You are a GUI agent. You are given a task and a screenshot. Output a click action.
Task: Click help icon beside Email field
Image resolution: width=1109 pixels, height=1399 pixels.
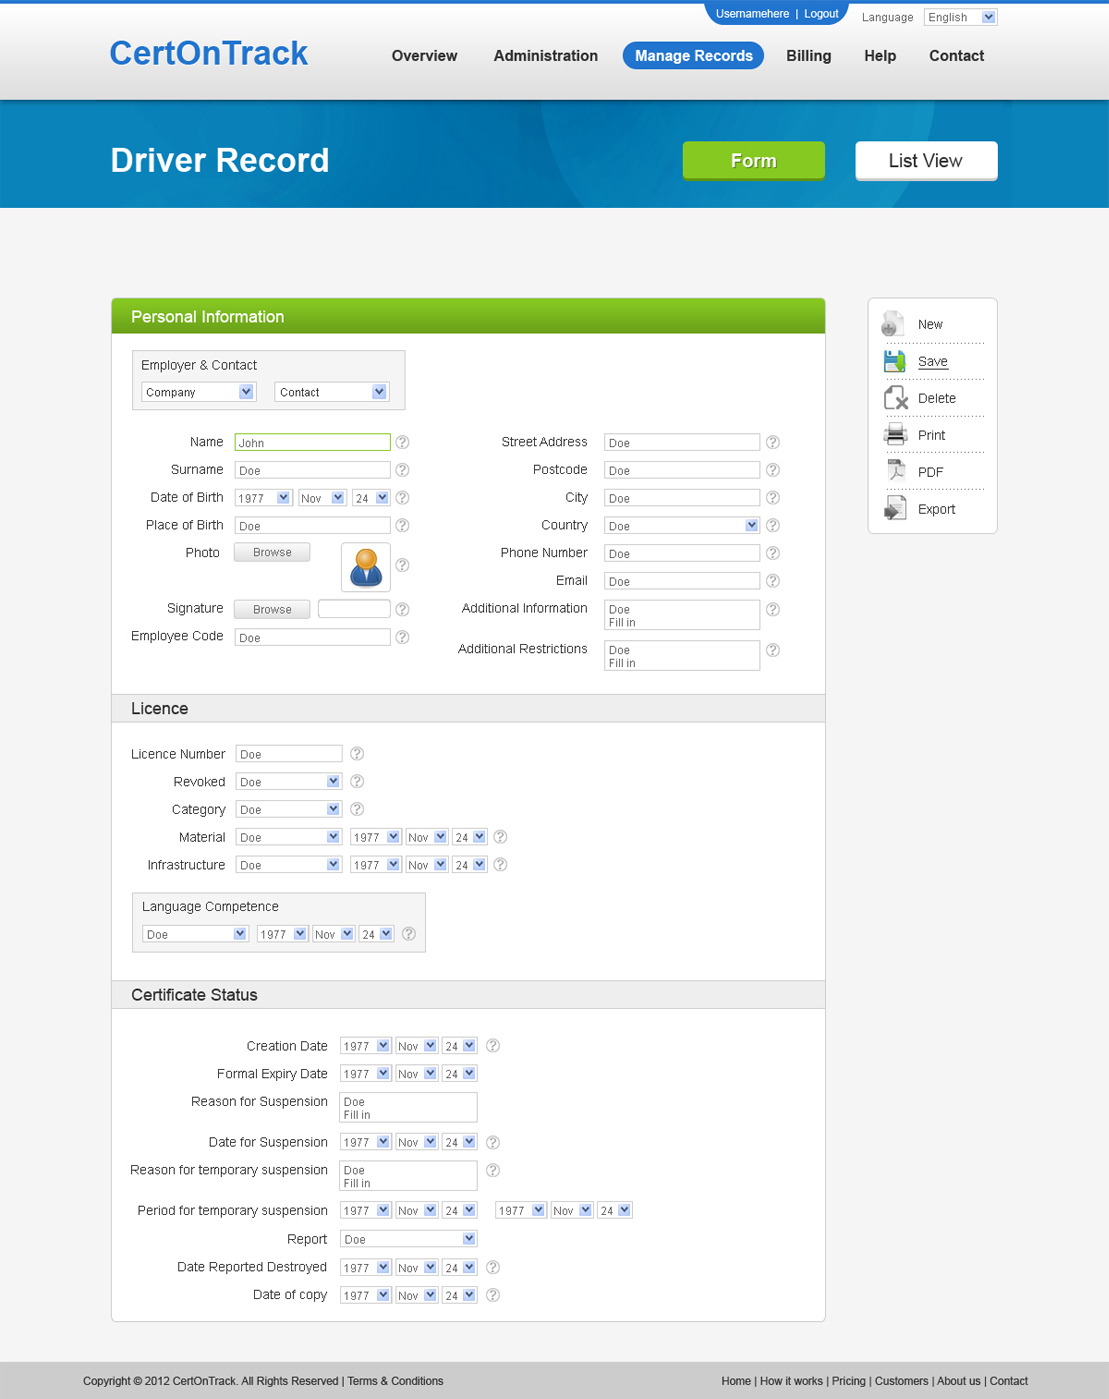point(773,581)
